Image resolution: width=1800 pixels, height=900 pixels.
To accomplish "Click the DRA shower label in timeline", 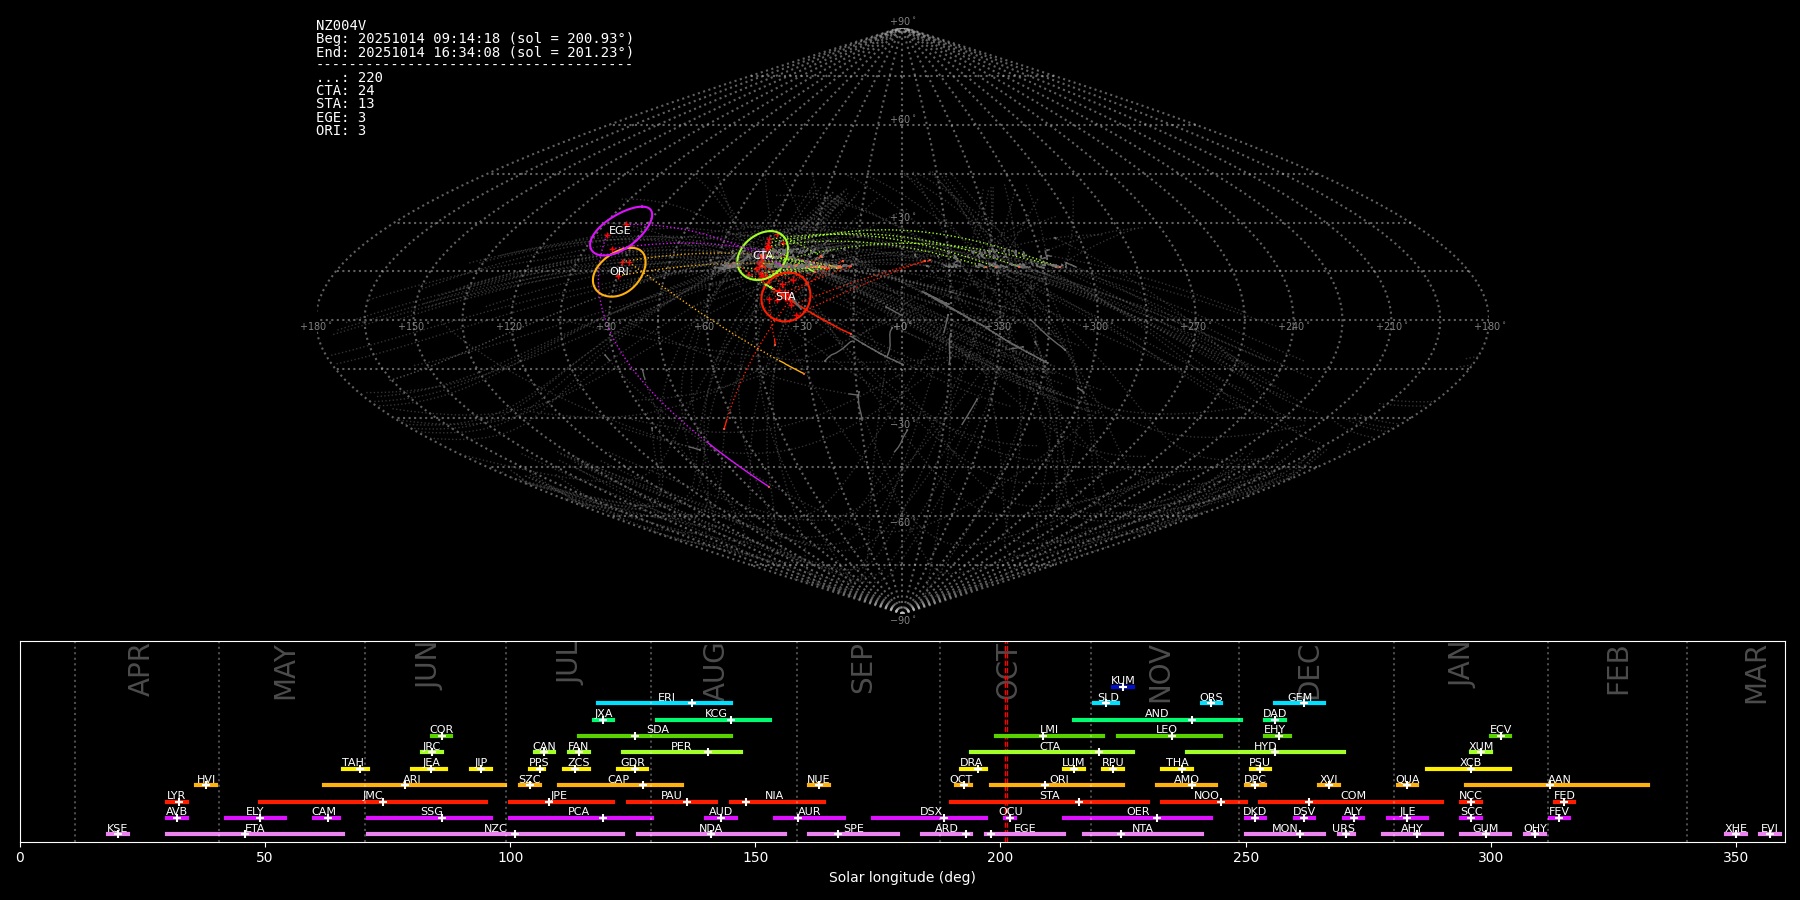I will pyautogui.click(x=971, y=763).
